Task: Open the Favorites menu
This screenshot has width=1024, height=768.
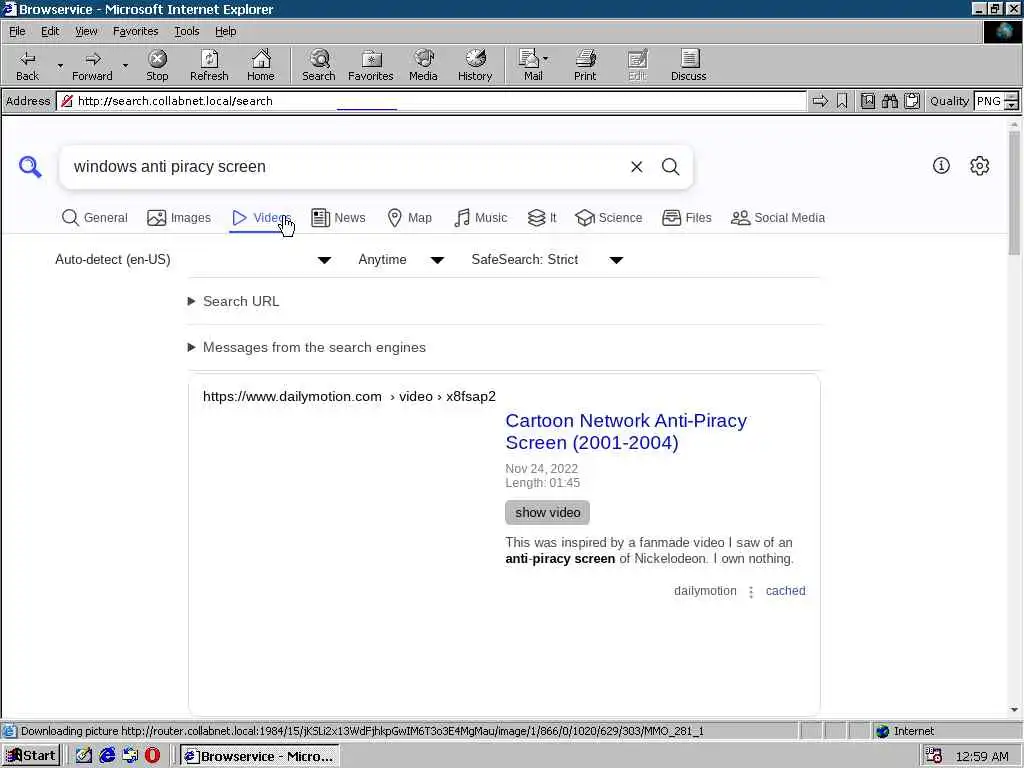Action: 135,31
